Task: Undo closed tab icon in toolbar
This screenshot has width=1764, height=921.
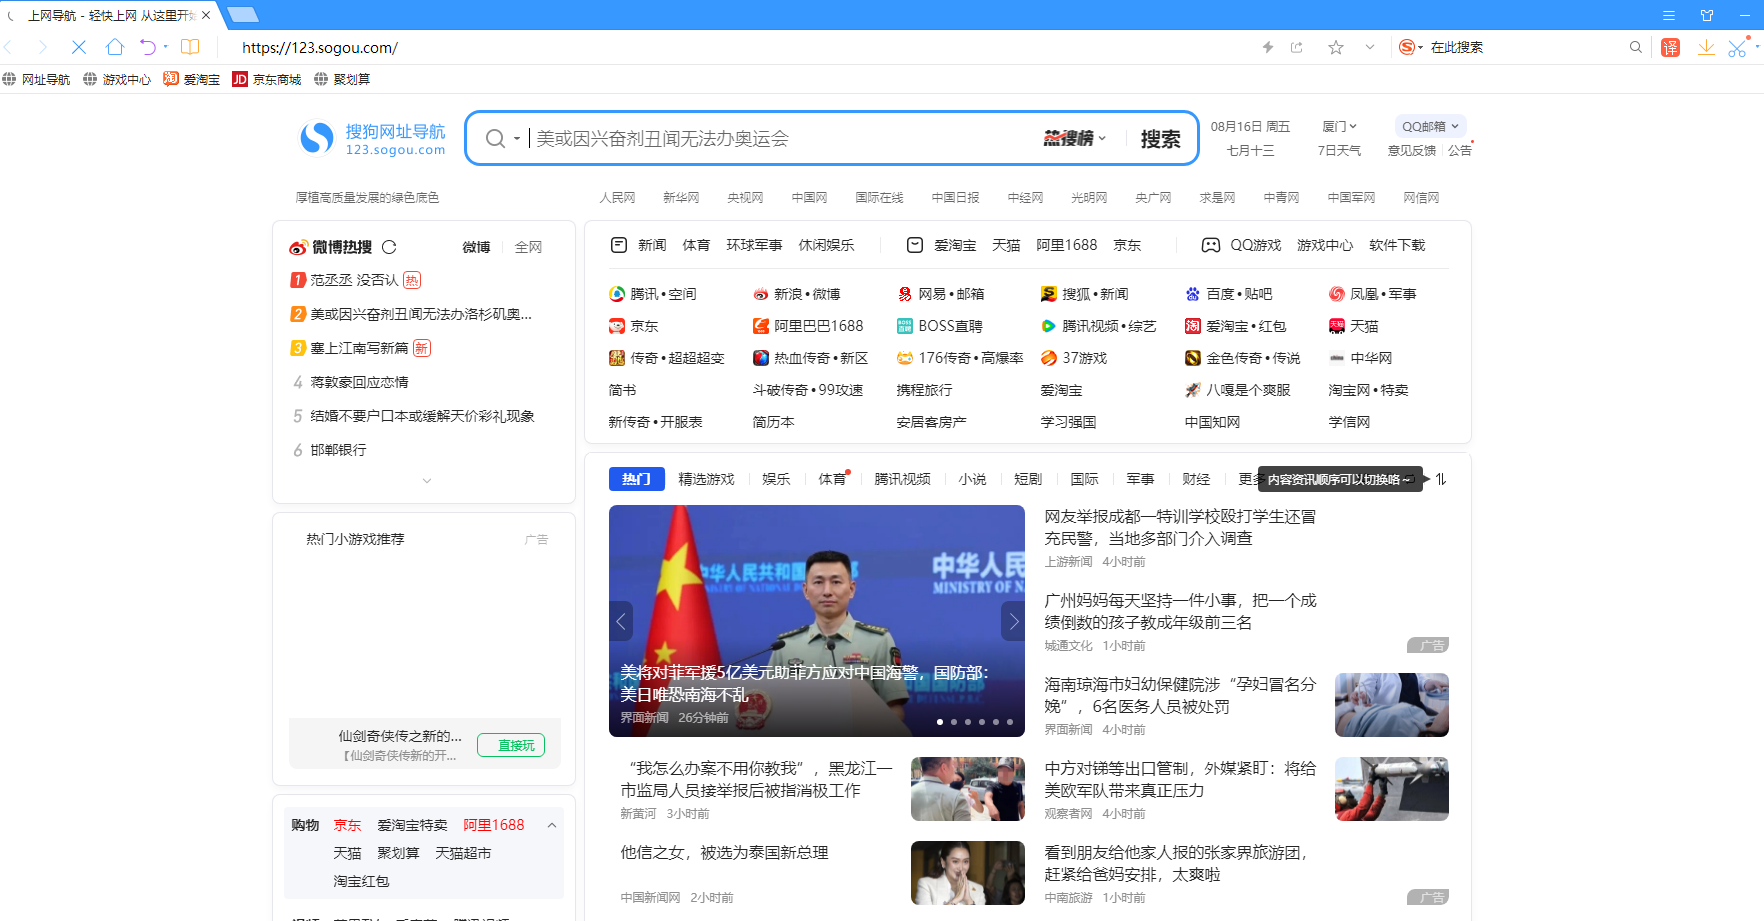Action: (x=148, y=47)
